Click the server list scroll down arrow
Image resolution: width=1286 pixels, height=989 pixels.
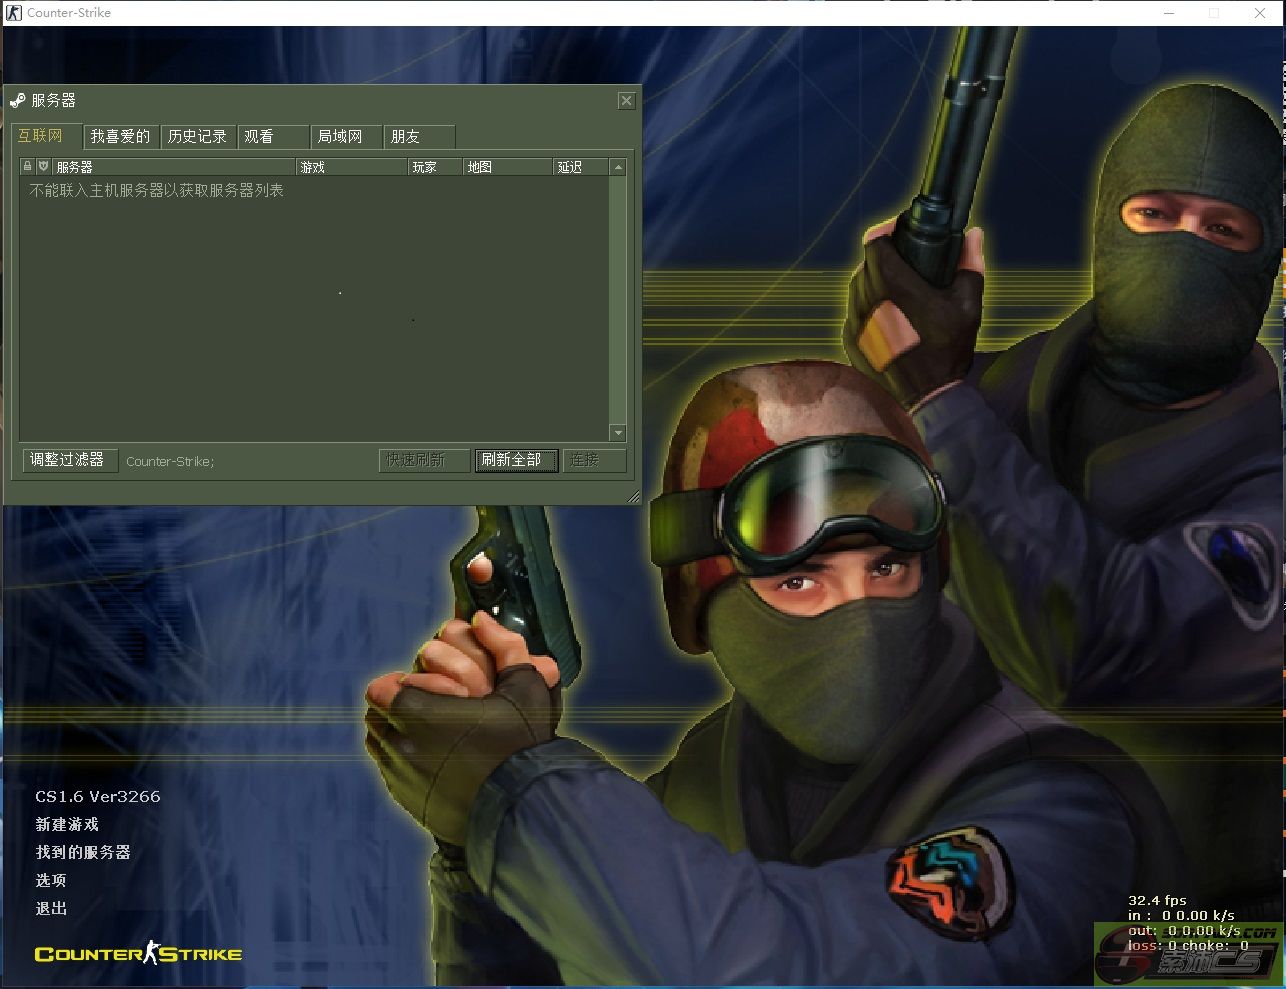pos(618,433)
